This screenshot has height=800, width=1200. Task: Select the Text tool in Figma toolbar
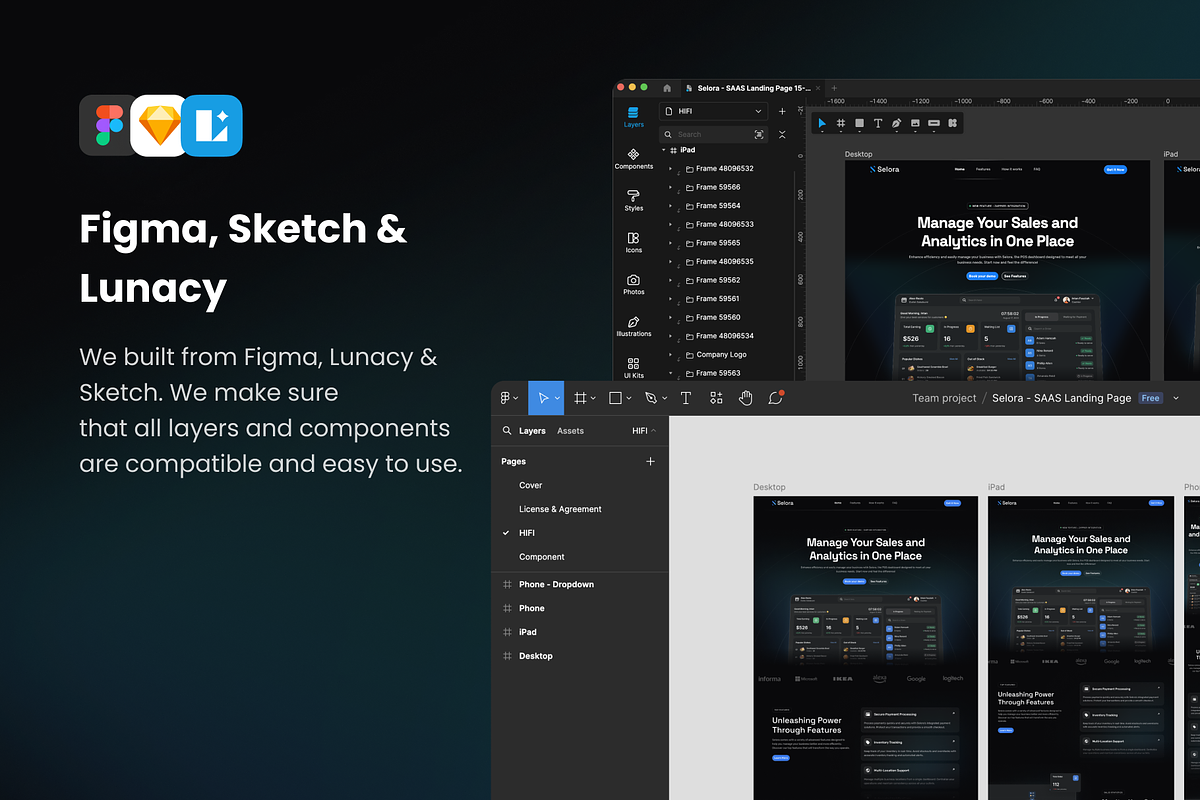[x=686, y=398]
